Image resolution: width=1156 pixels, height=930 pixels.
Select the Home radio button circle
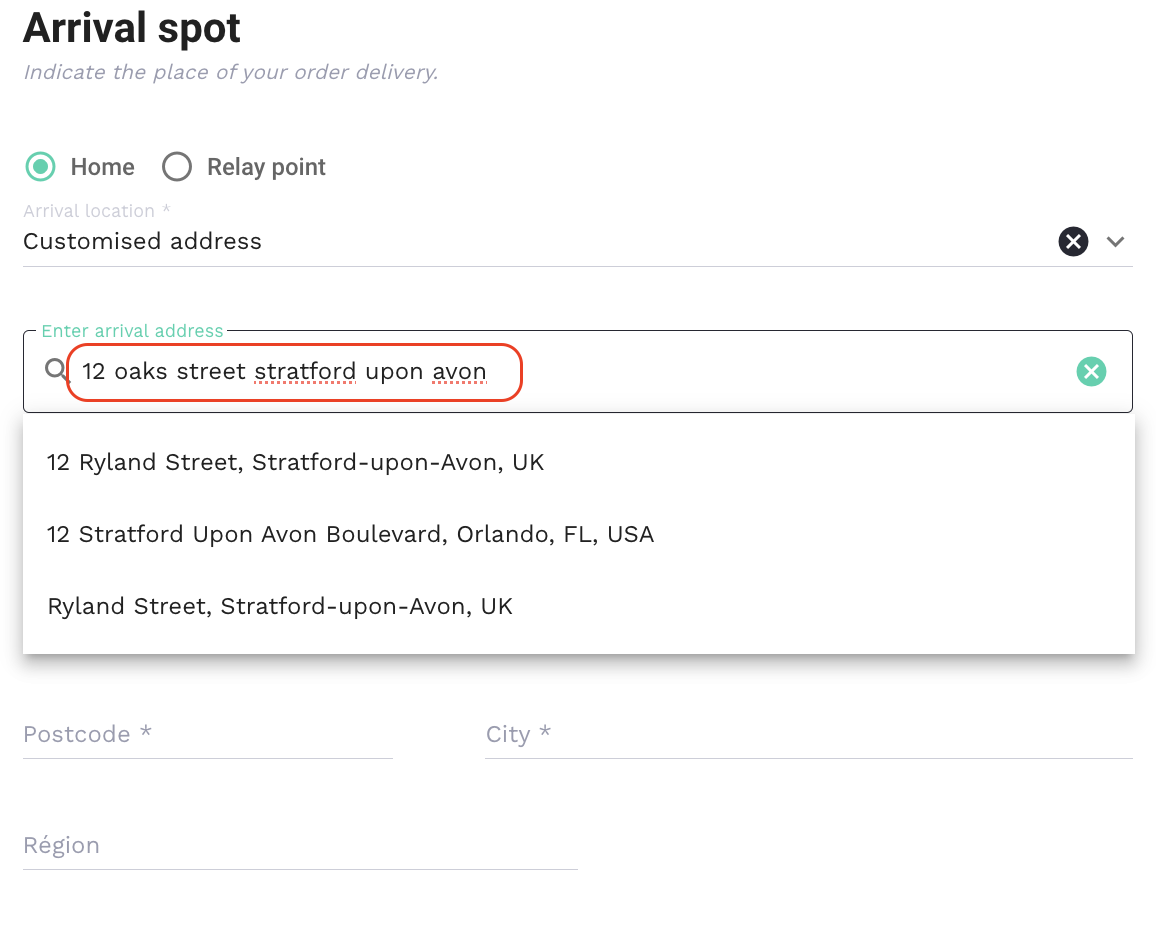(41, 167)
